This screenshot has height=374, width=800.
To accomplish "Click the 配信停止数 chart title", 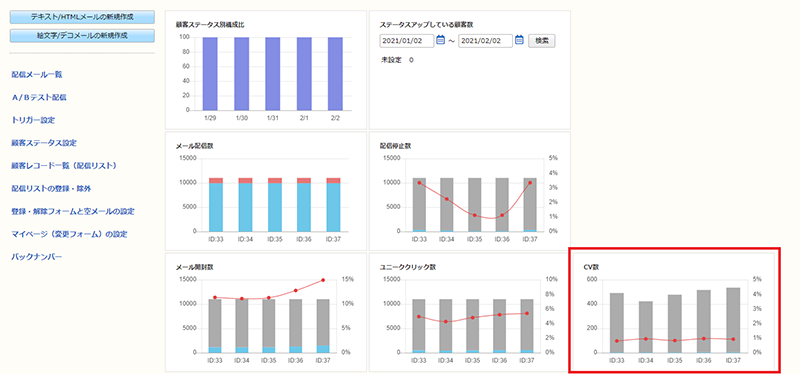I will 395,145.
